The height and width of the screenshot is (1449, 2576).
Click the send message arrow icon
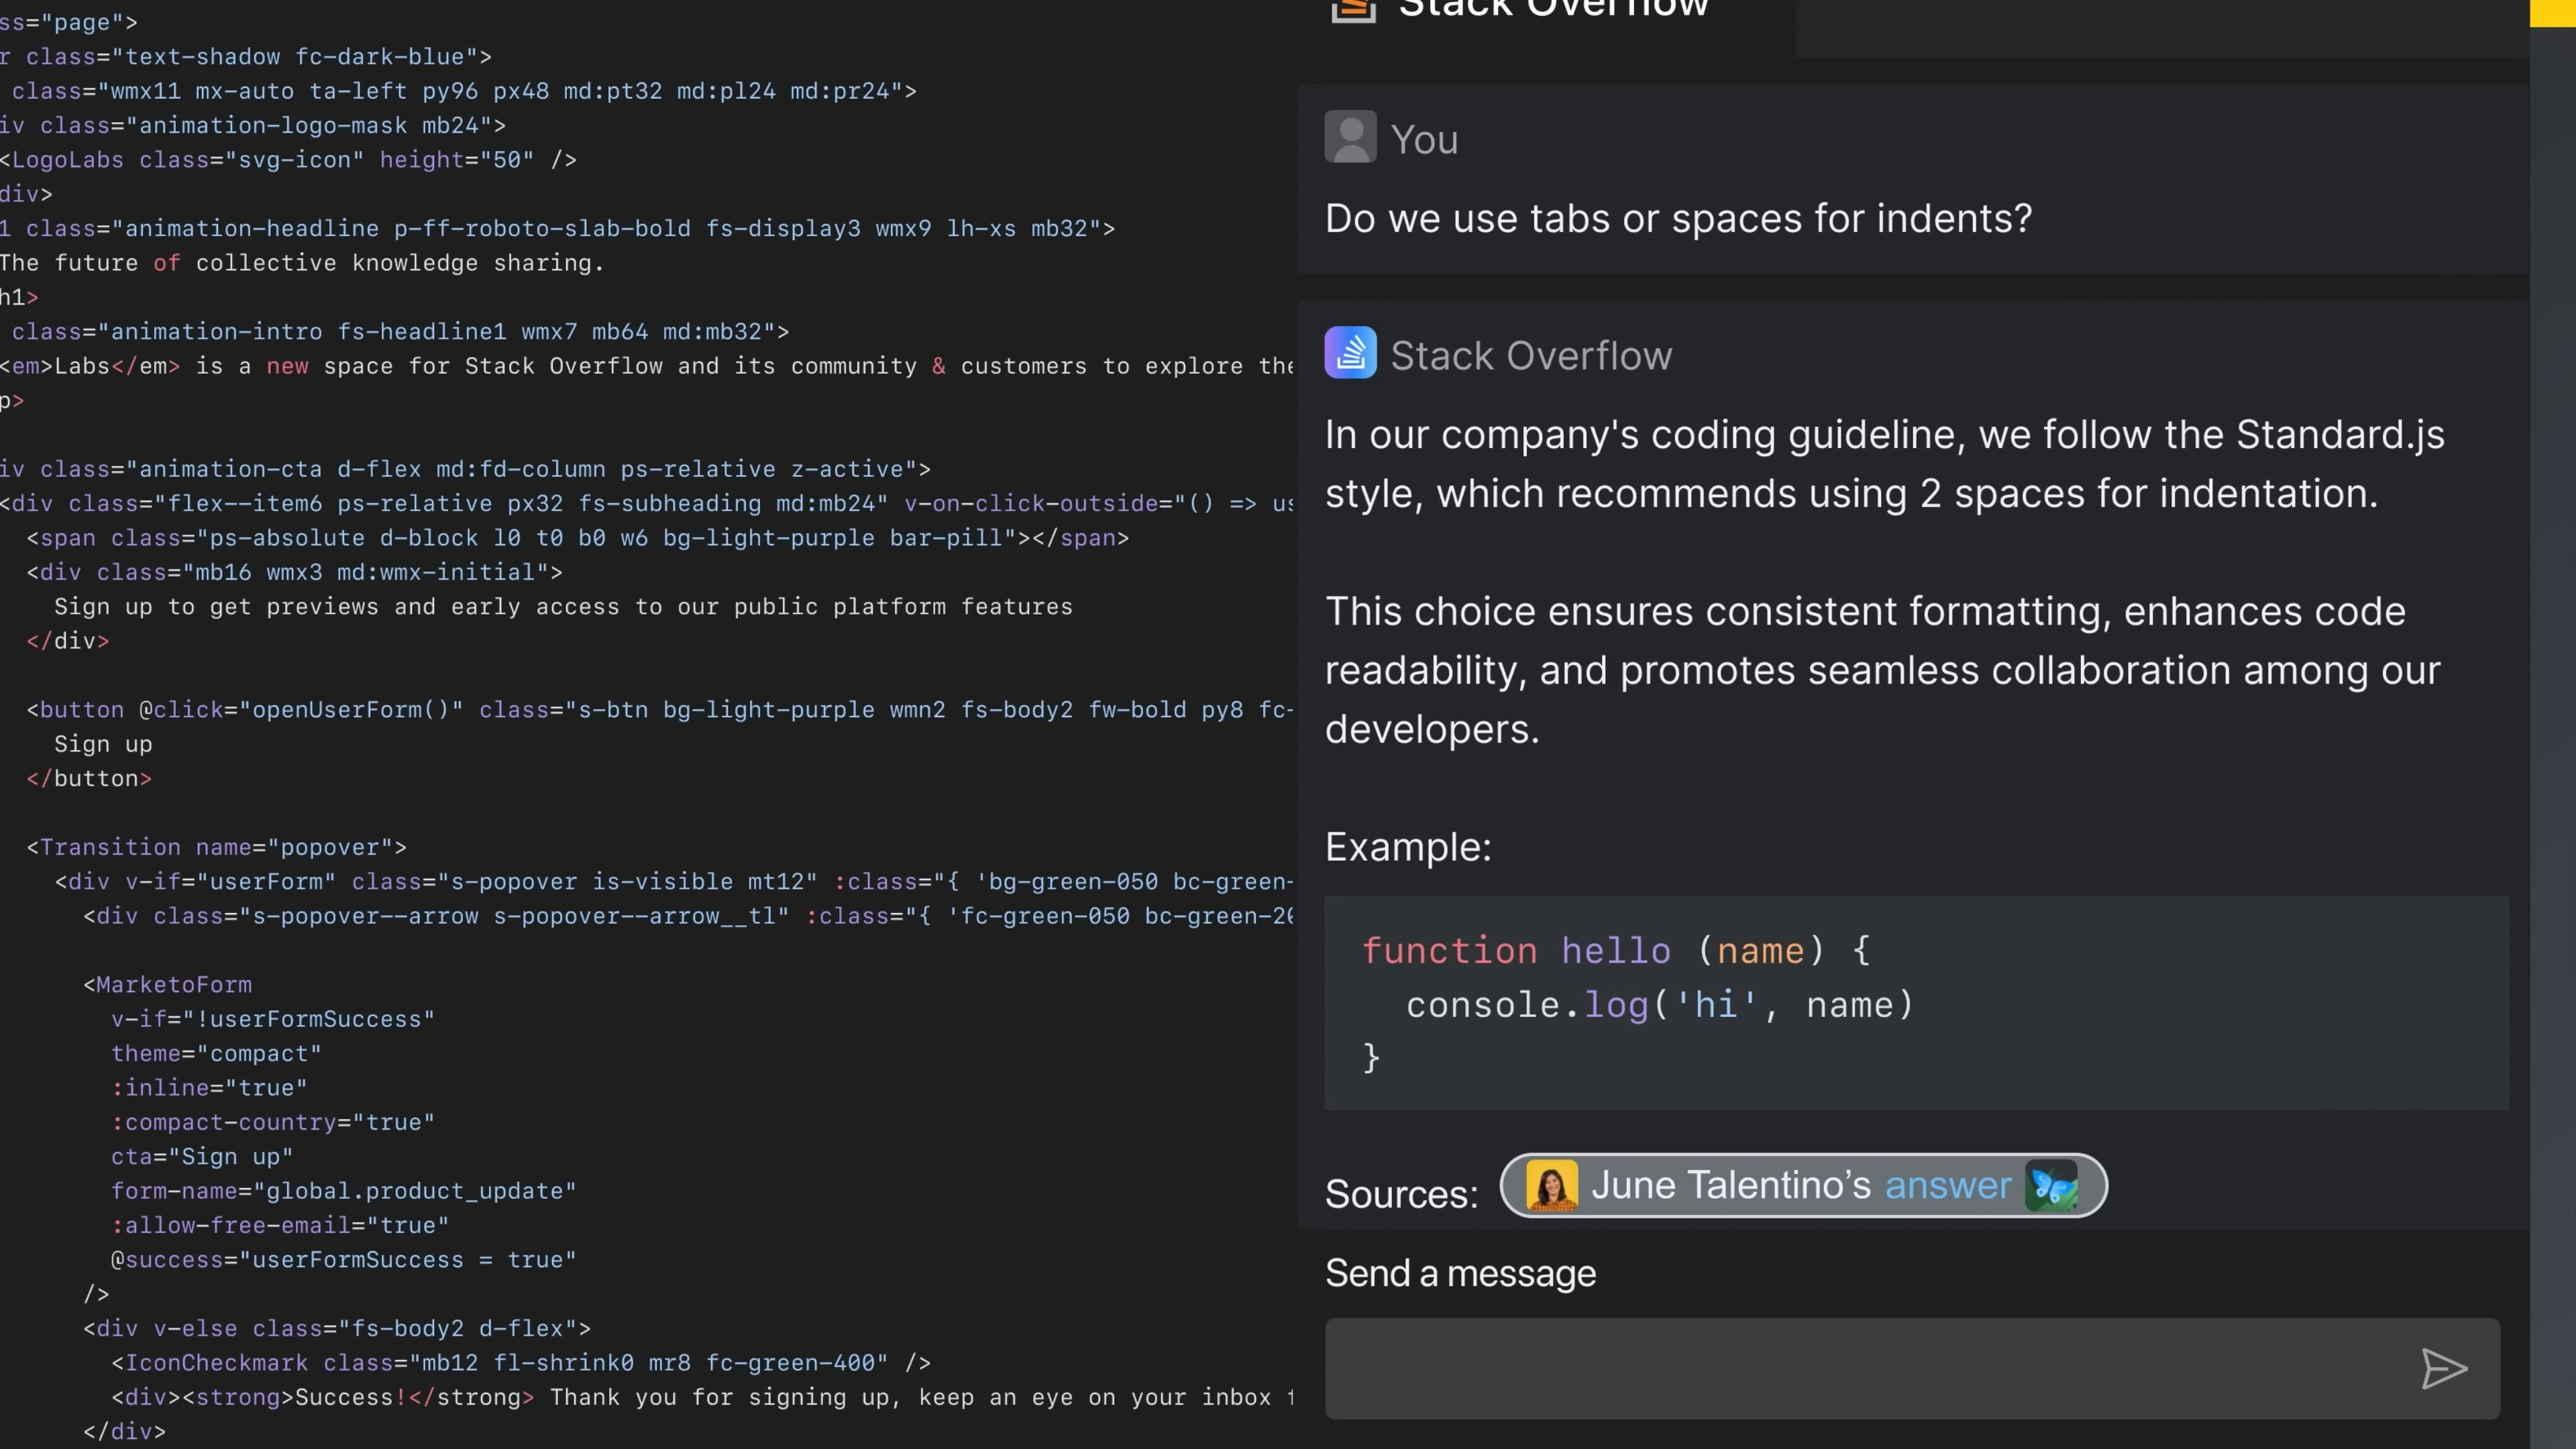point(2444,1368)
